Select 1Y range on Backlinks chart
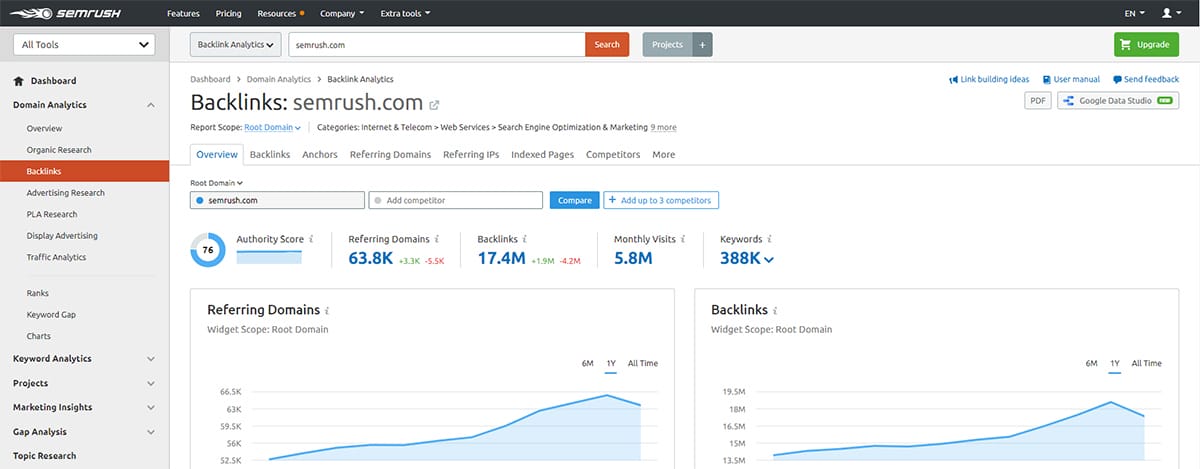The width and height of the screenshot is (1200, 469). click(1115, 363)
